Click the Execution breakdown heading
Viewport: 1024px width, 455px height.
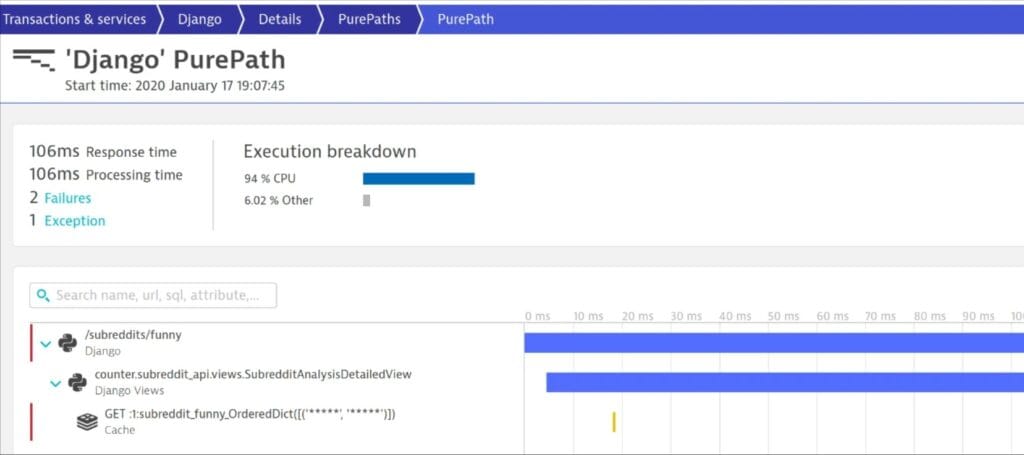click(x=330, y=152)
